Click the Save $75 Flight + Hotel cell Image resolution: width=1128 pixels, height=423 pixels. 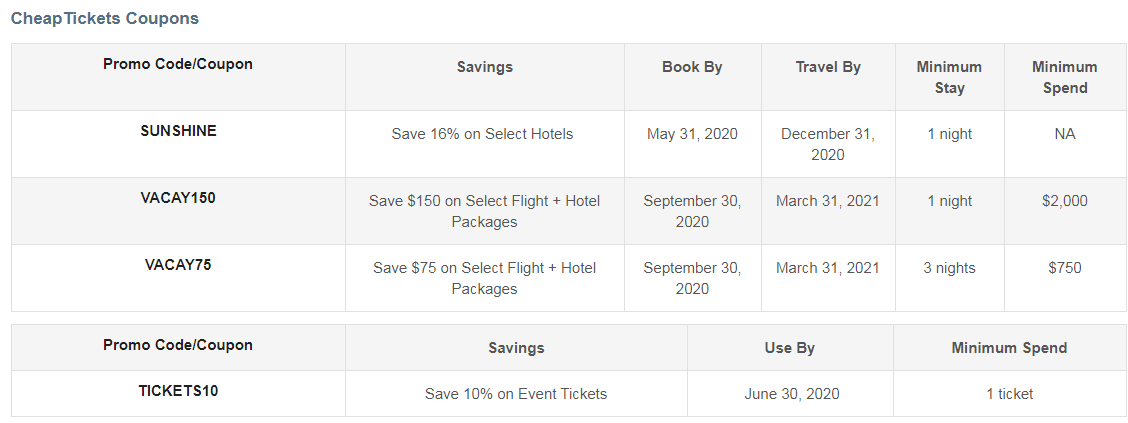(485, 278)
